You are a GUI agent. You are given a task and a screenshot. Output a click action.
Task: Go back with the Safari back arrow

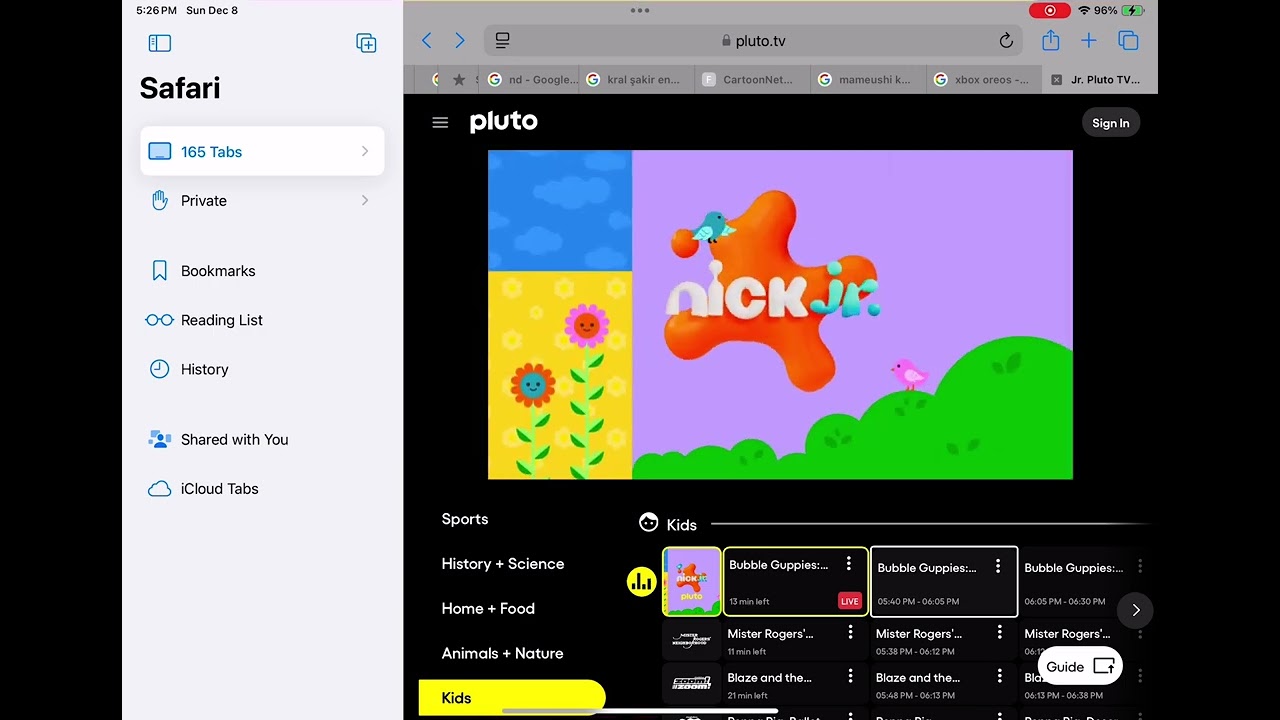pos(427,41)
